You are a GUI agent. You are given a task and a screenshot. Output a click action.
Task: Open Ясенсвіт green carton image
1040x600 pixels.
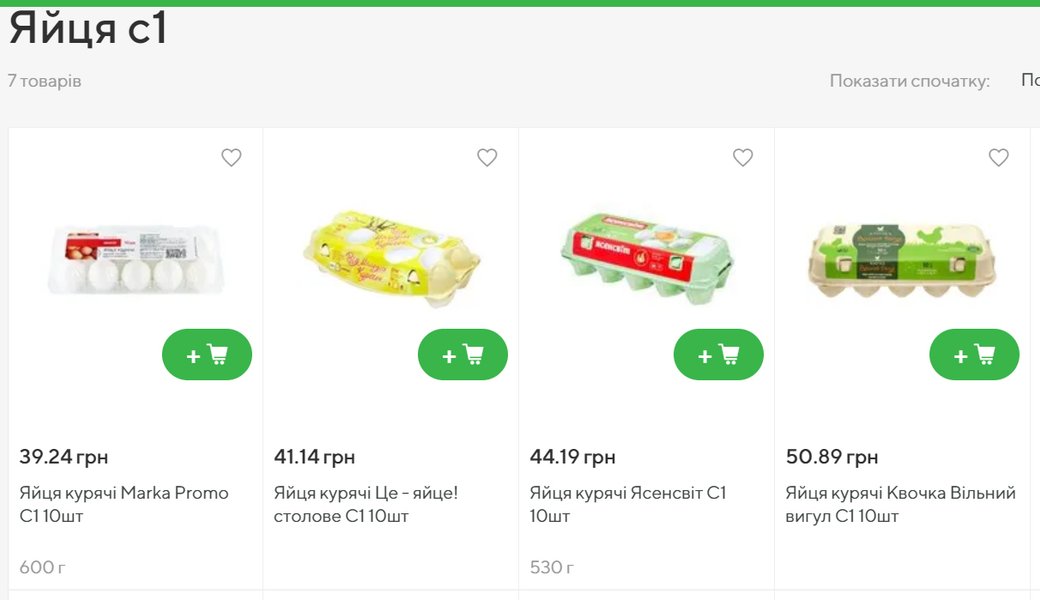point(647,257)
